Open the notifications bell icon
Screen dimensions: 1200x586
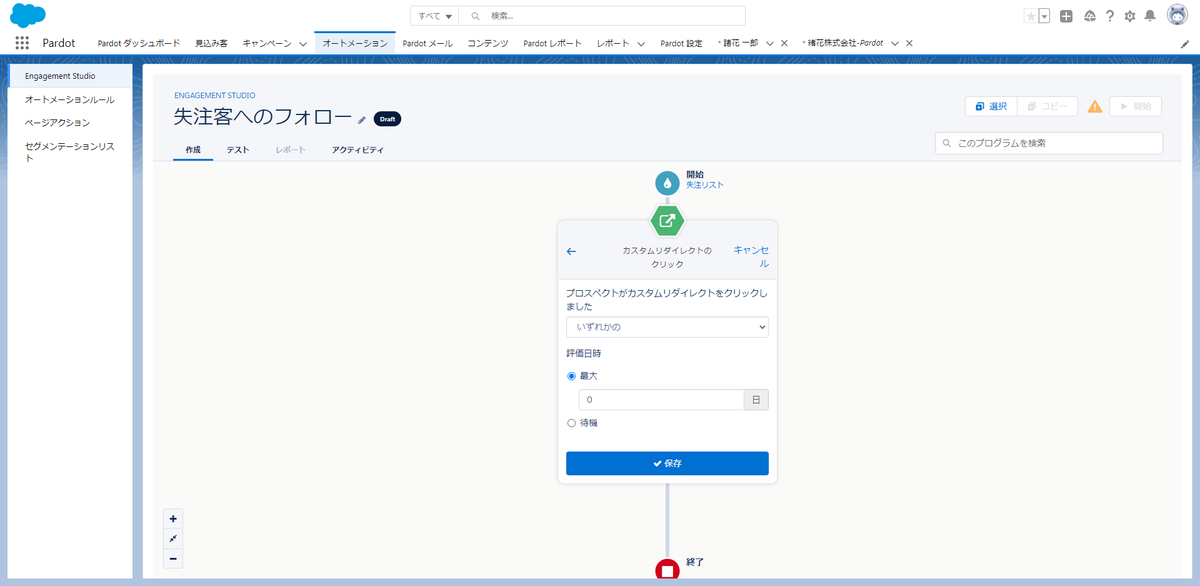click(1150, 16)
